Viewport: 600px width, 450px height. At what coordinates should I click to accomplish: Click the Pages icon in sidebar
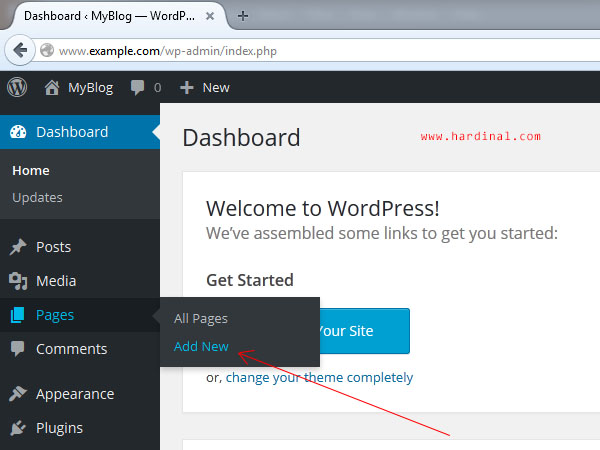[x=18, y=315]
